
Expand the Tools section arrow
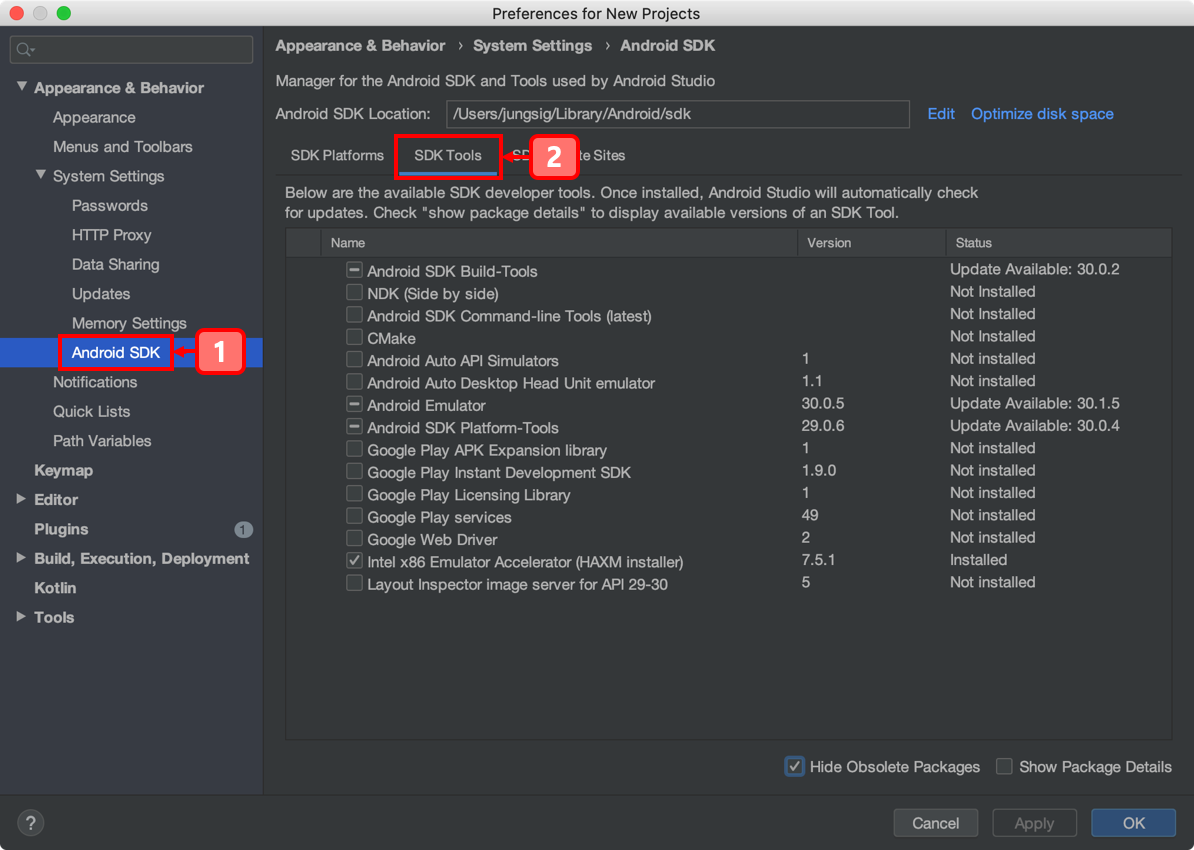(x=21, y=616)
